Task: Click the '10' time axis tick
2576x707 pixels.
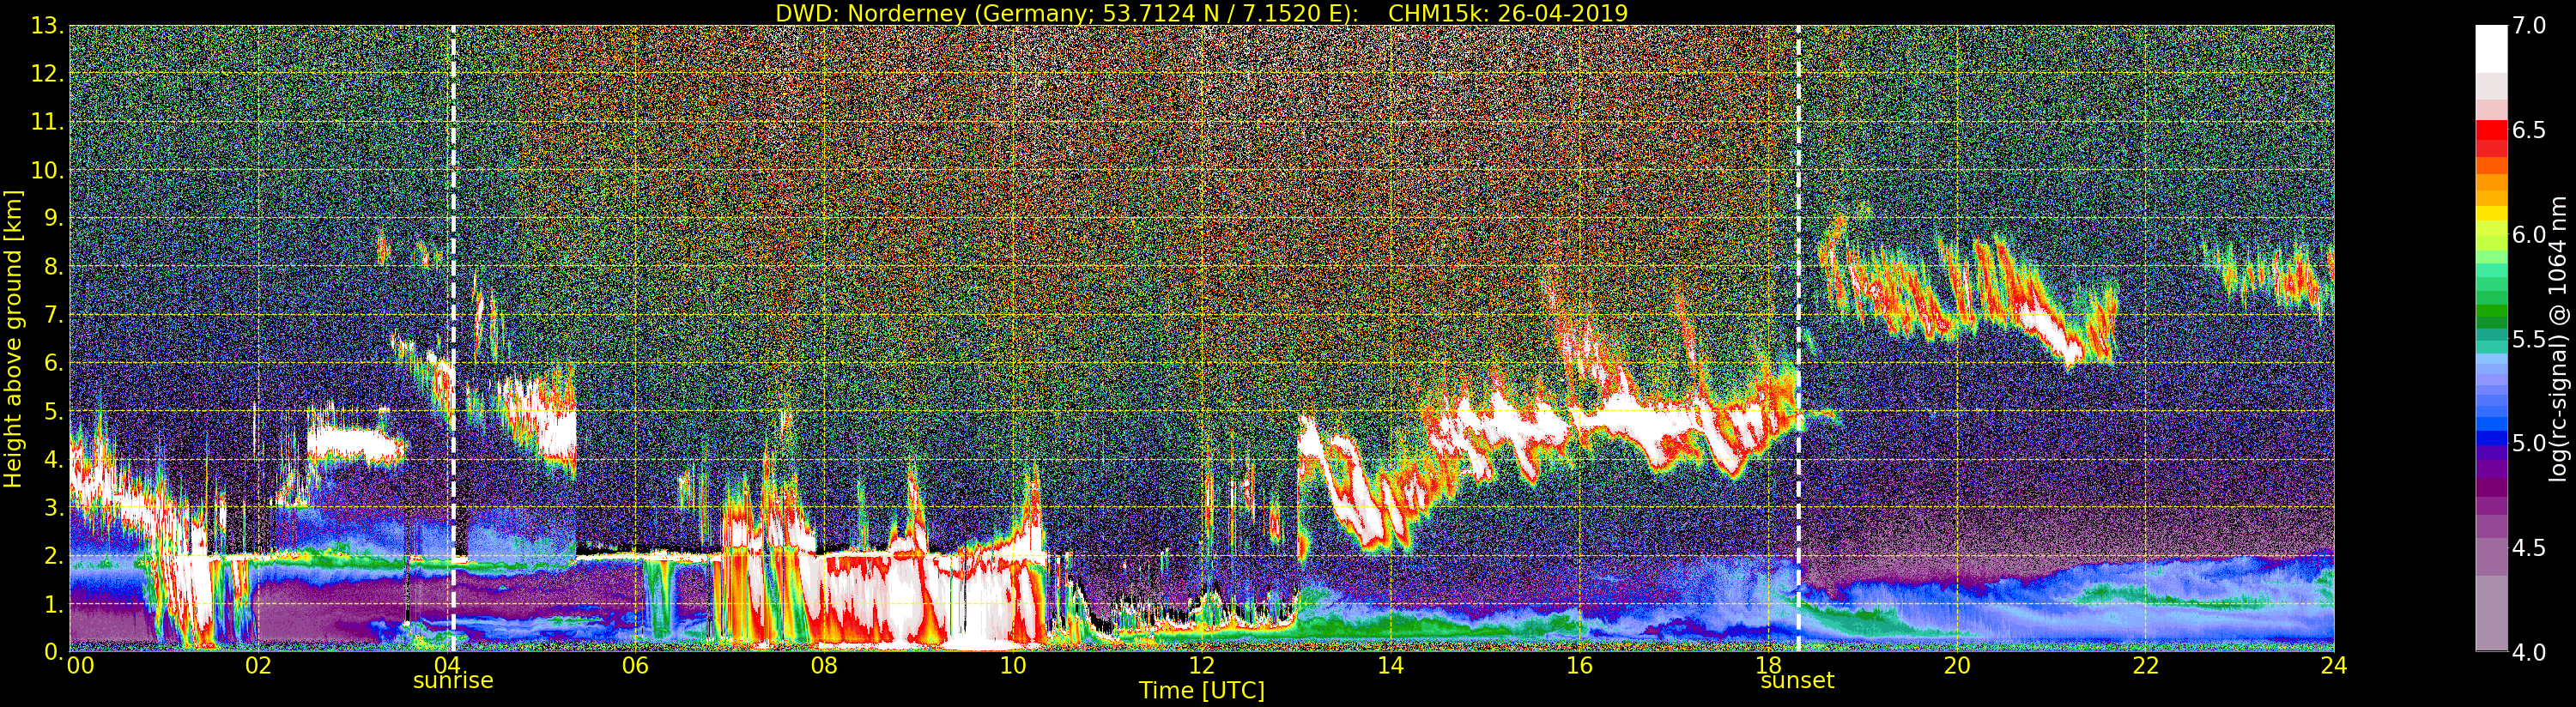Action: click(1013, 666)
